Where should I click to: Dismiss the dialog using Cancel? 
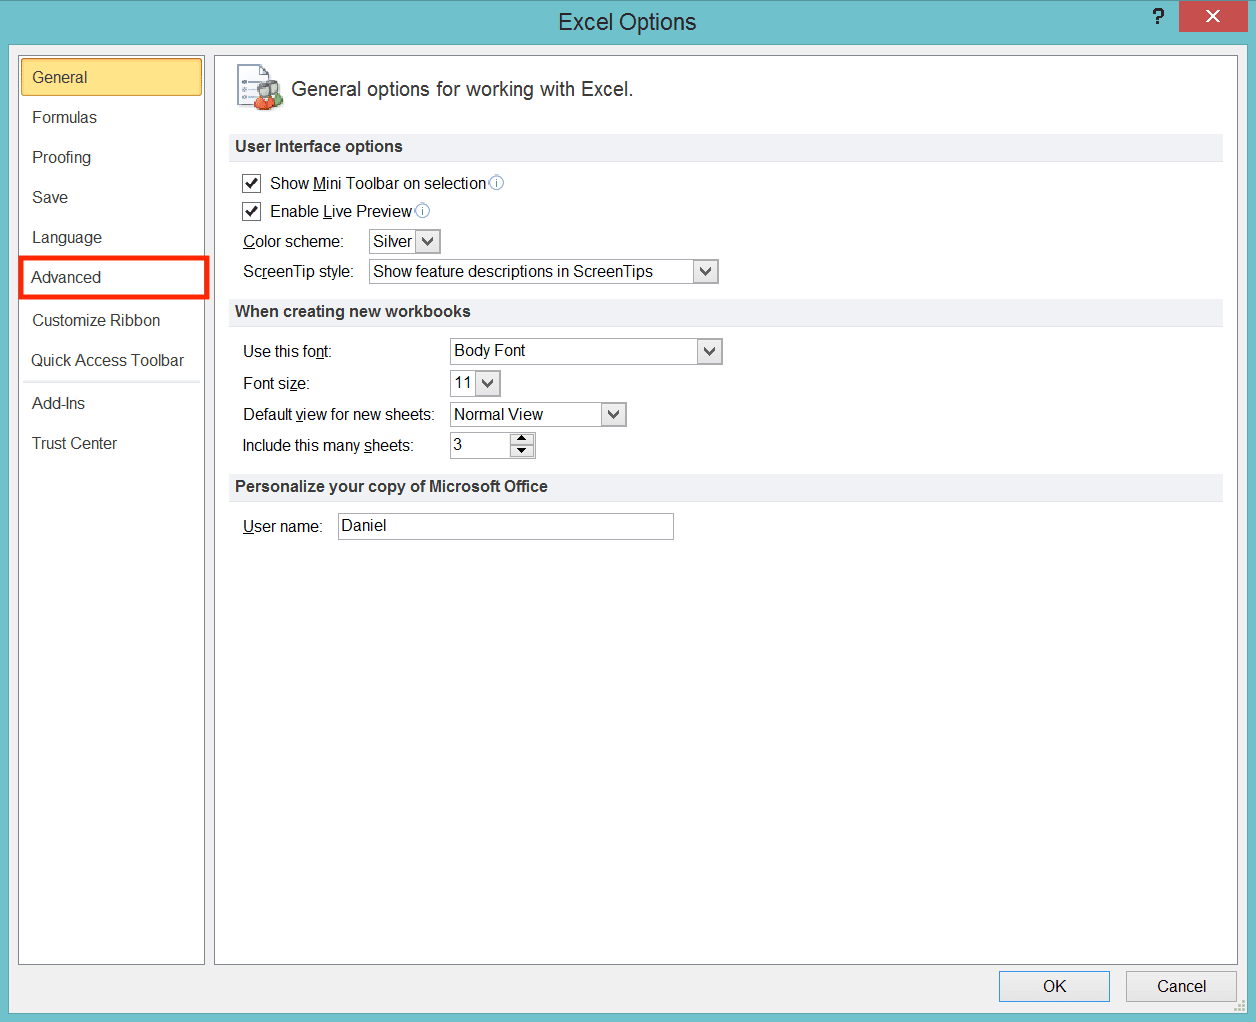click(x=1181, y=986)
